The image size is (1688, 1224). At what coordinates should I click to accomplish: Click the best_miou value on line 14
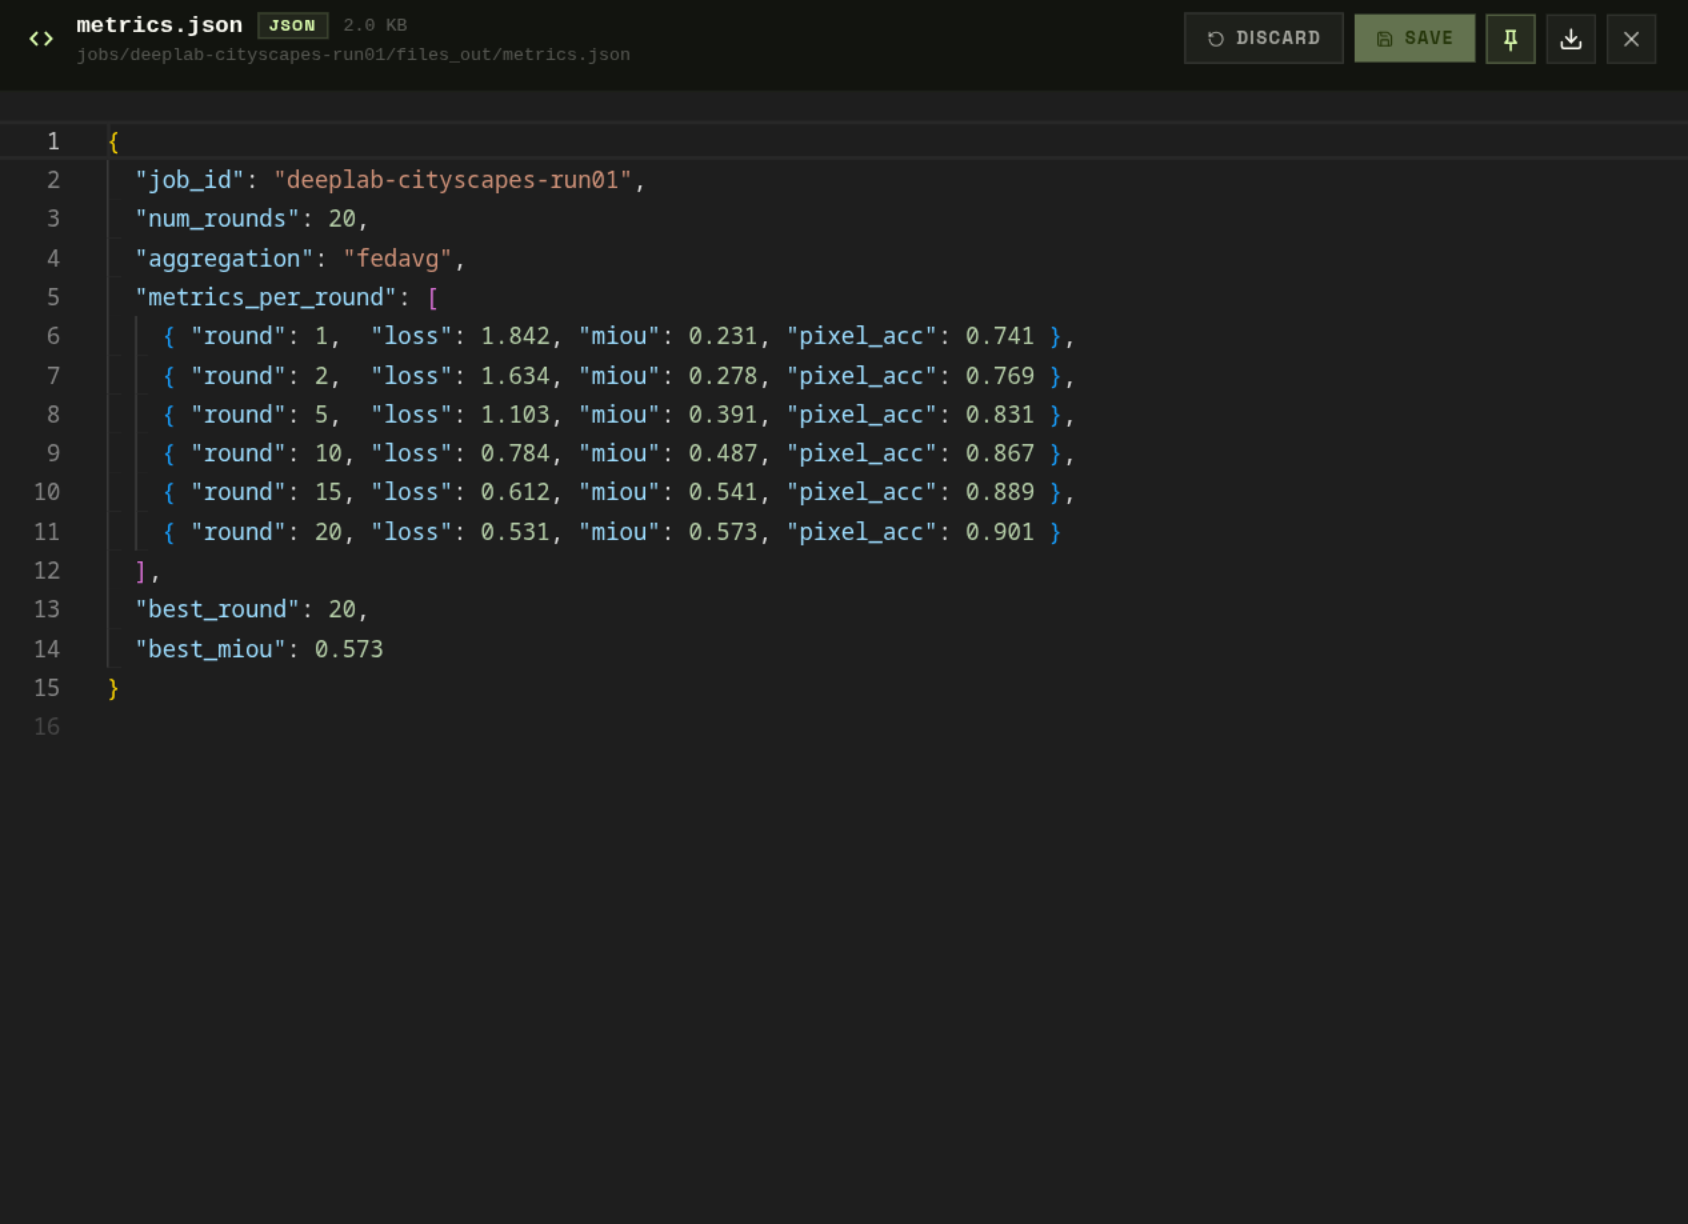coord(349,649)
